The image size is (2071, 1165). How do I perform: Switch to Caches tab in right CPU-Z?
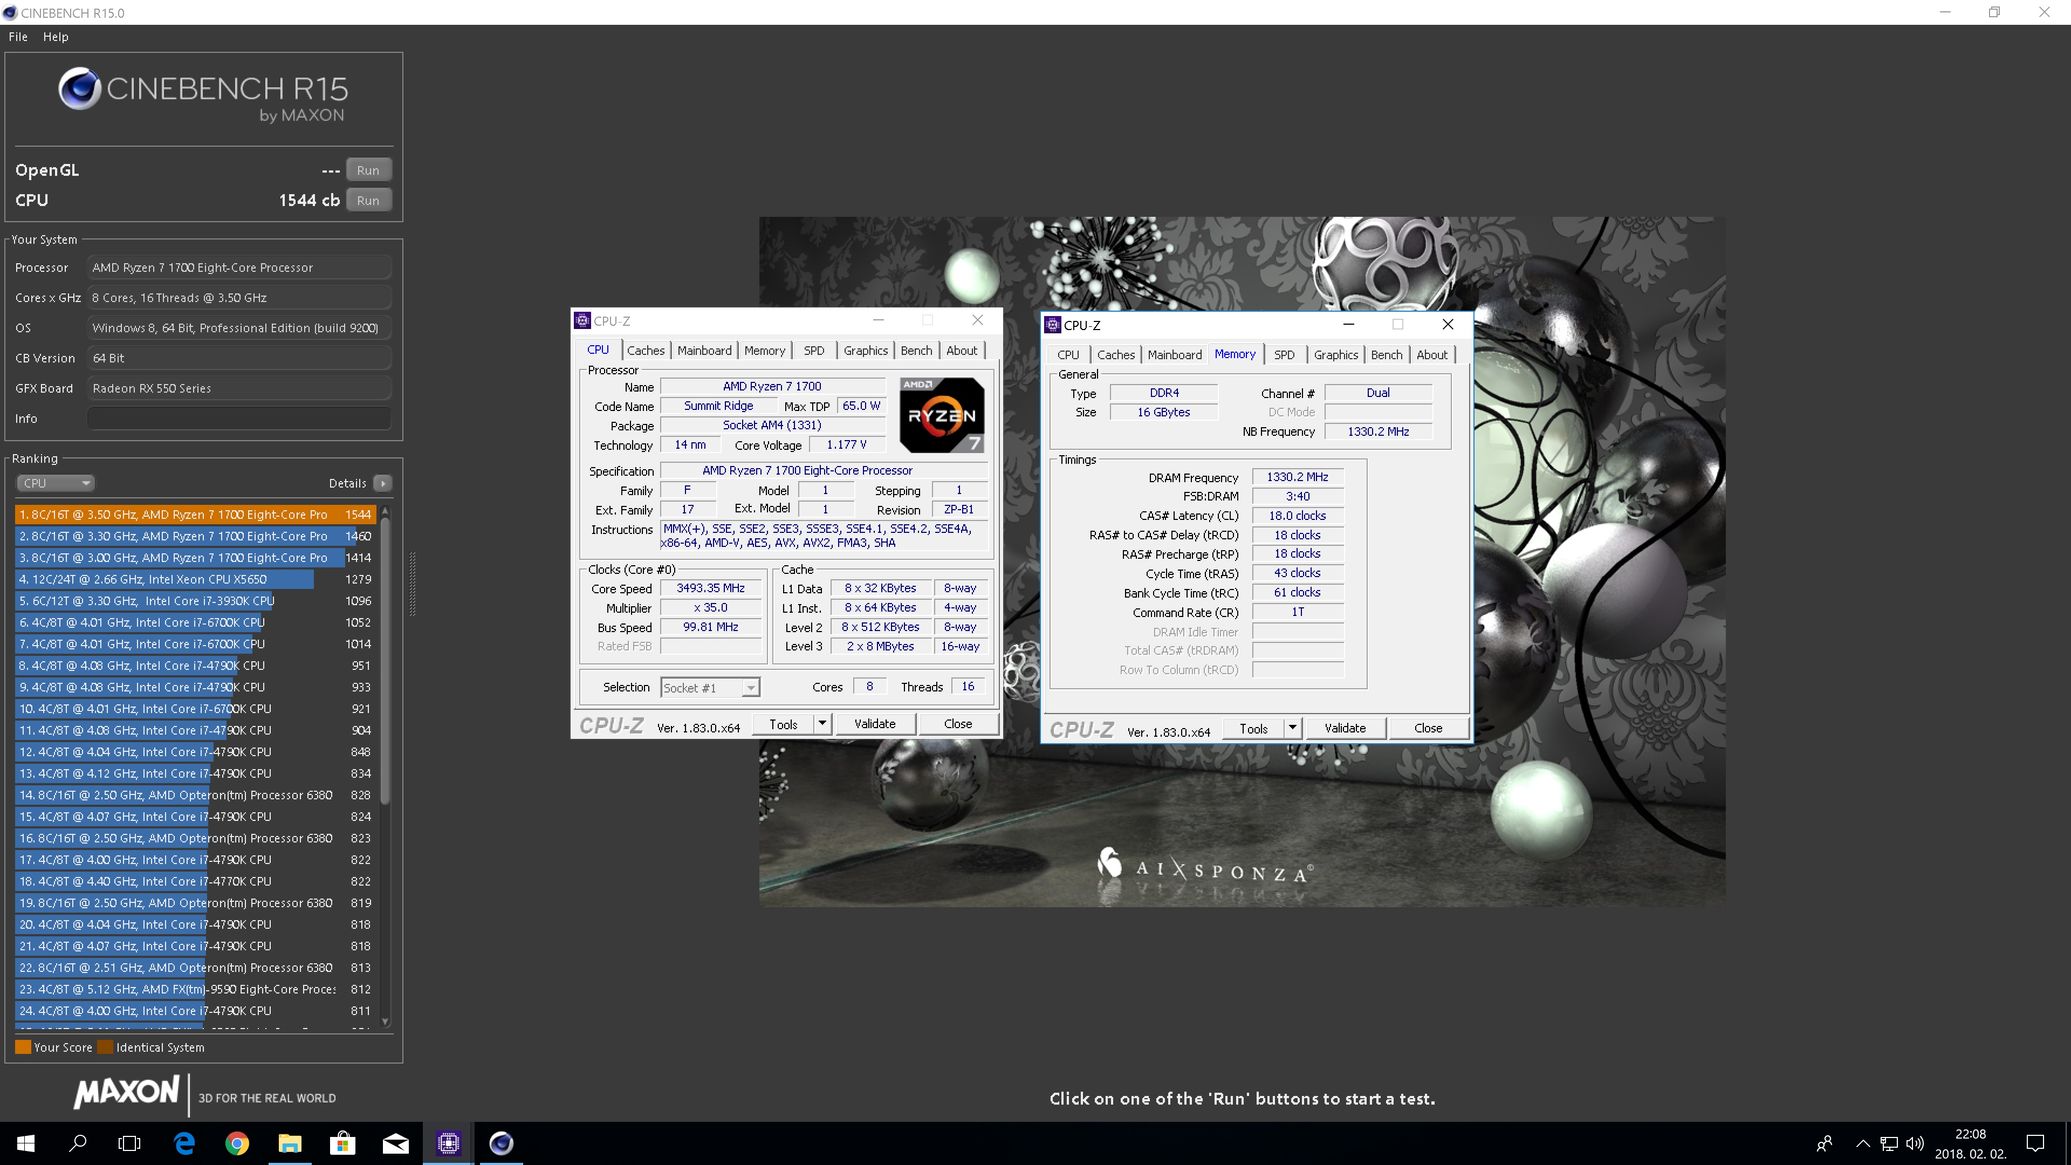[1116, 355]
